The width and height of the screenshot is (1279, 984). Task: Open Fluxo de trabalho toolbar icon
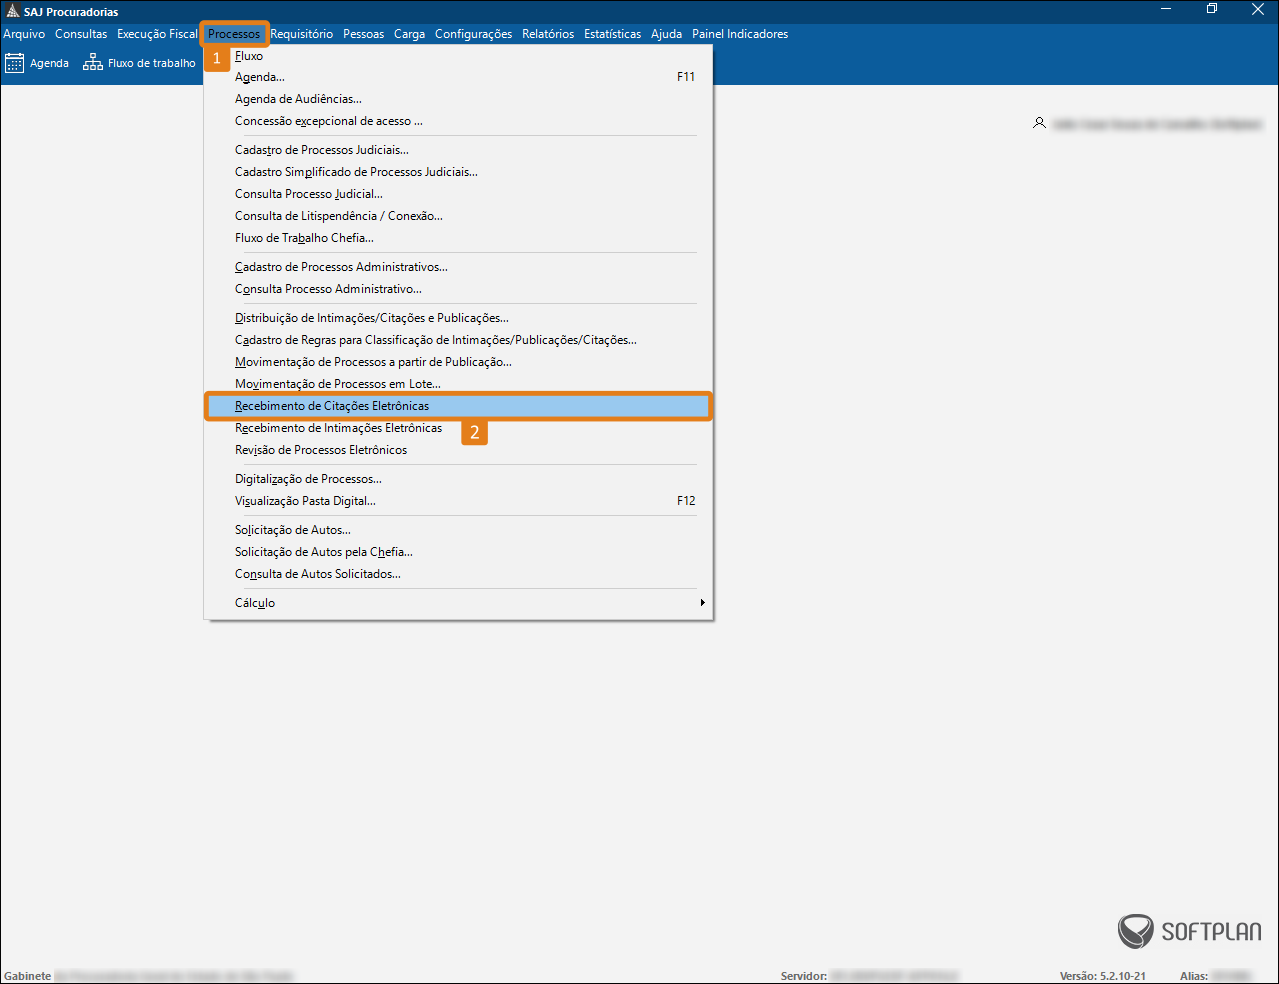(x=93, y=63)
